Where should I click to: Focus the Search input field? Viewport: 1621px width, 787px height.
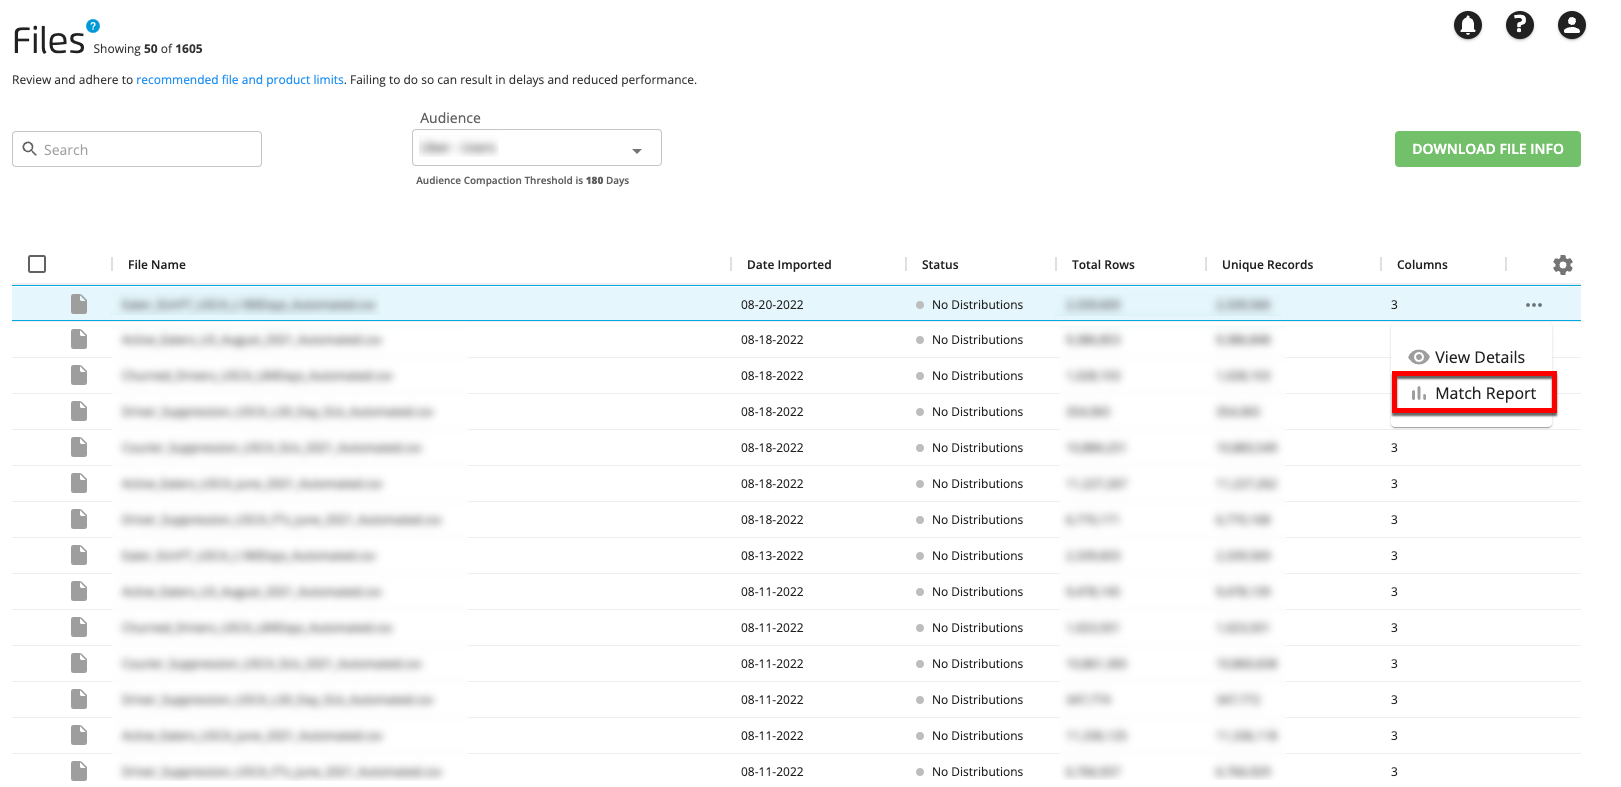[137, 149]
